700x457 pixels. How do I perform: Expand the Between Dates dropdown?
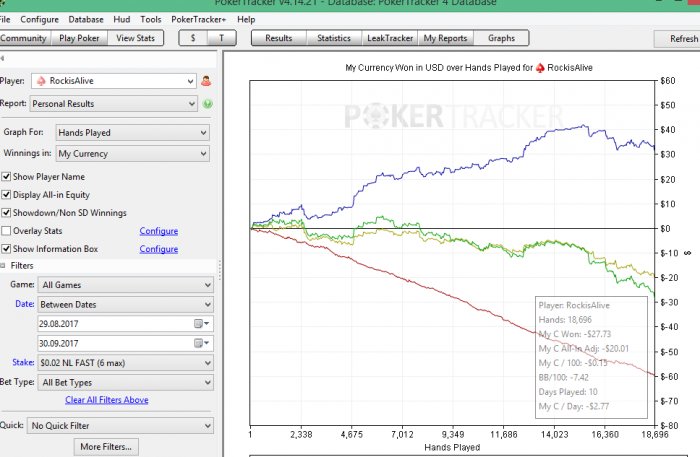(125, 304)
